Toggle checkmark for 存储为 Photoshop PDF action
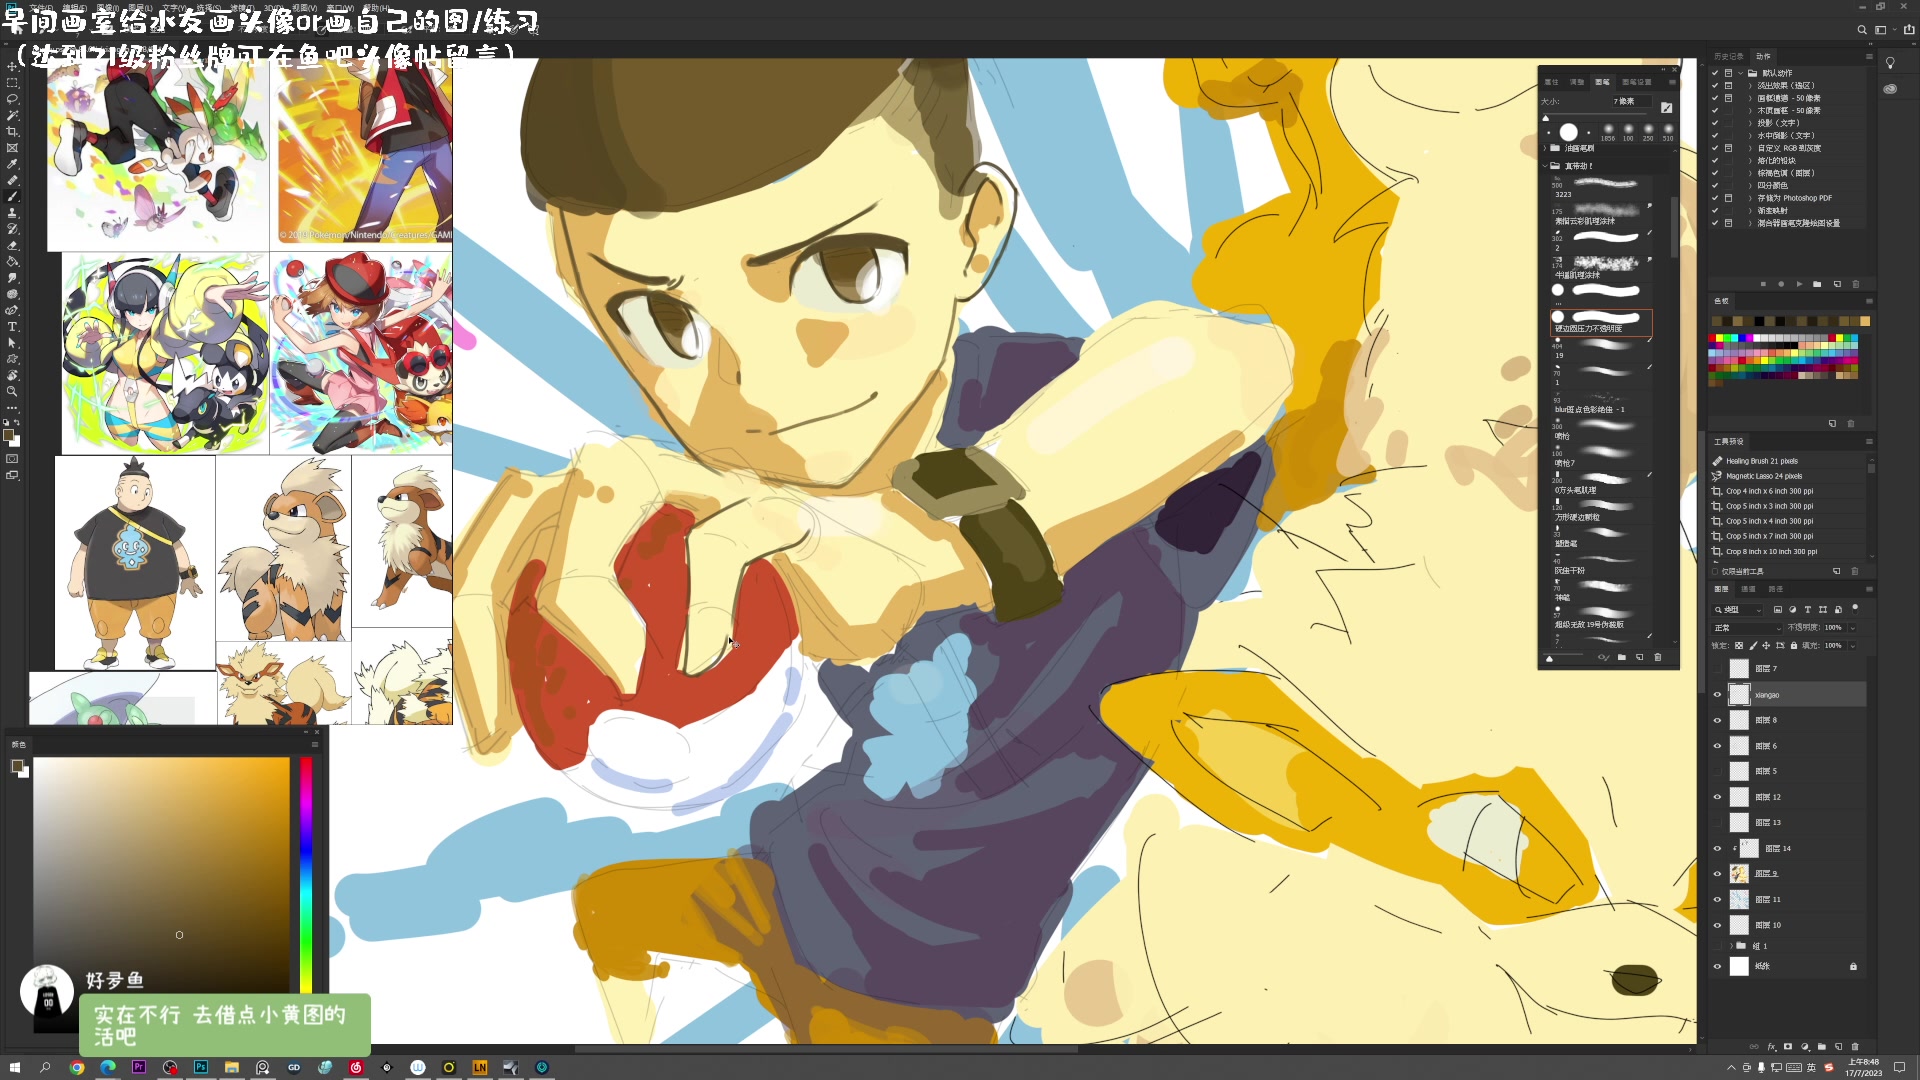 [x=1715, y=198]
